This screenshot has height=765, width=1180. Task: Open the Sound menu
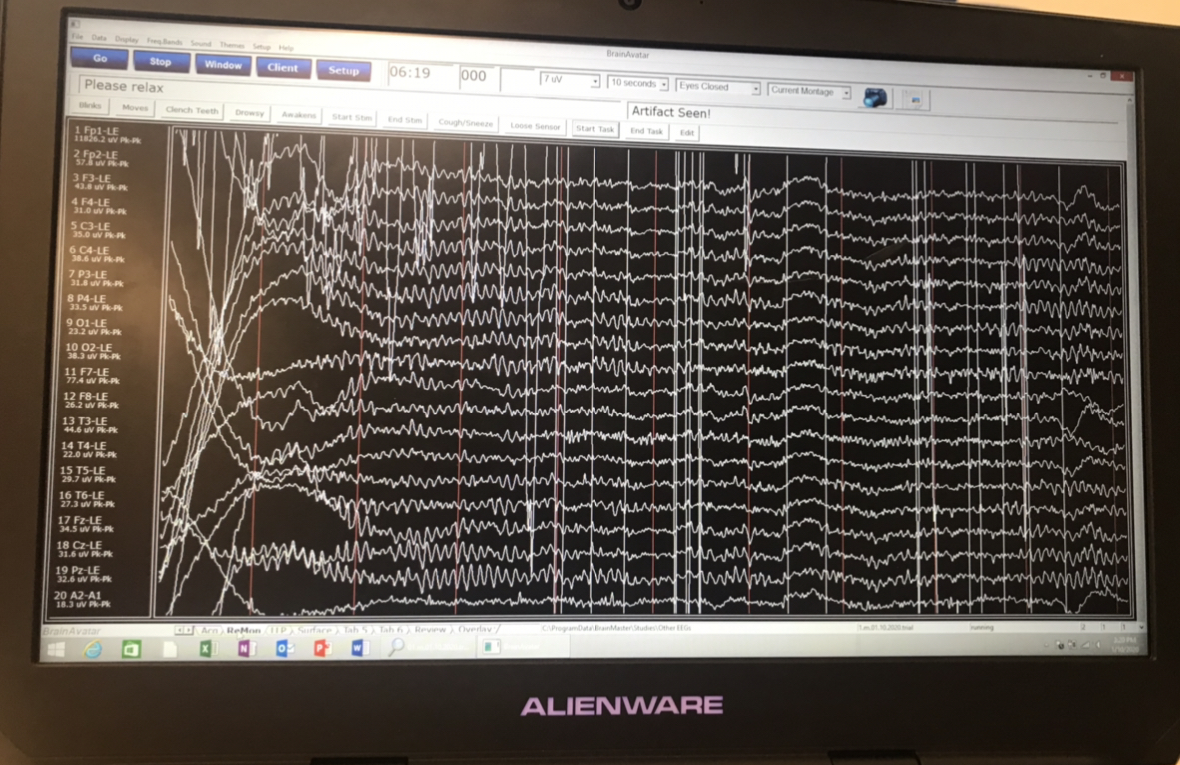200,43
